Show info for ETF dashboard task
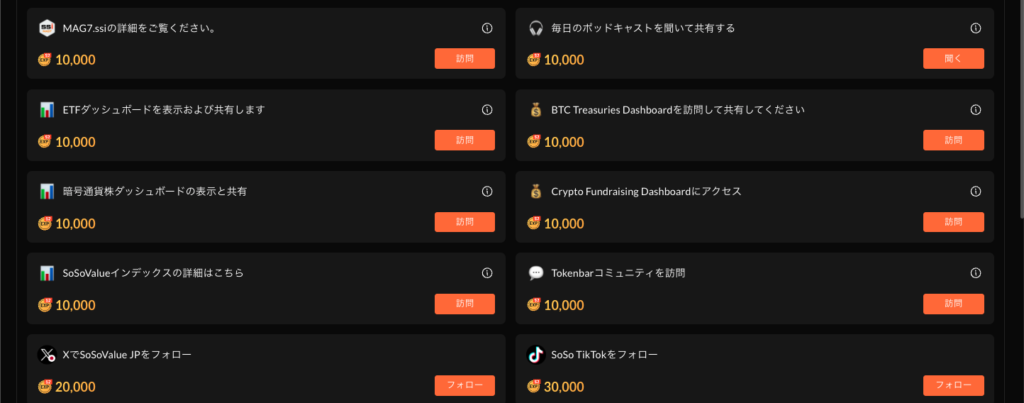 tap(487, 110)
